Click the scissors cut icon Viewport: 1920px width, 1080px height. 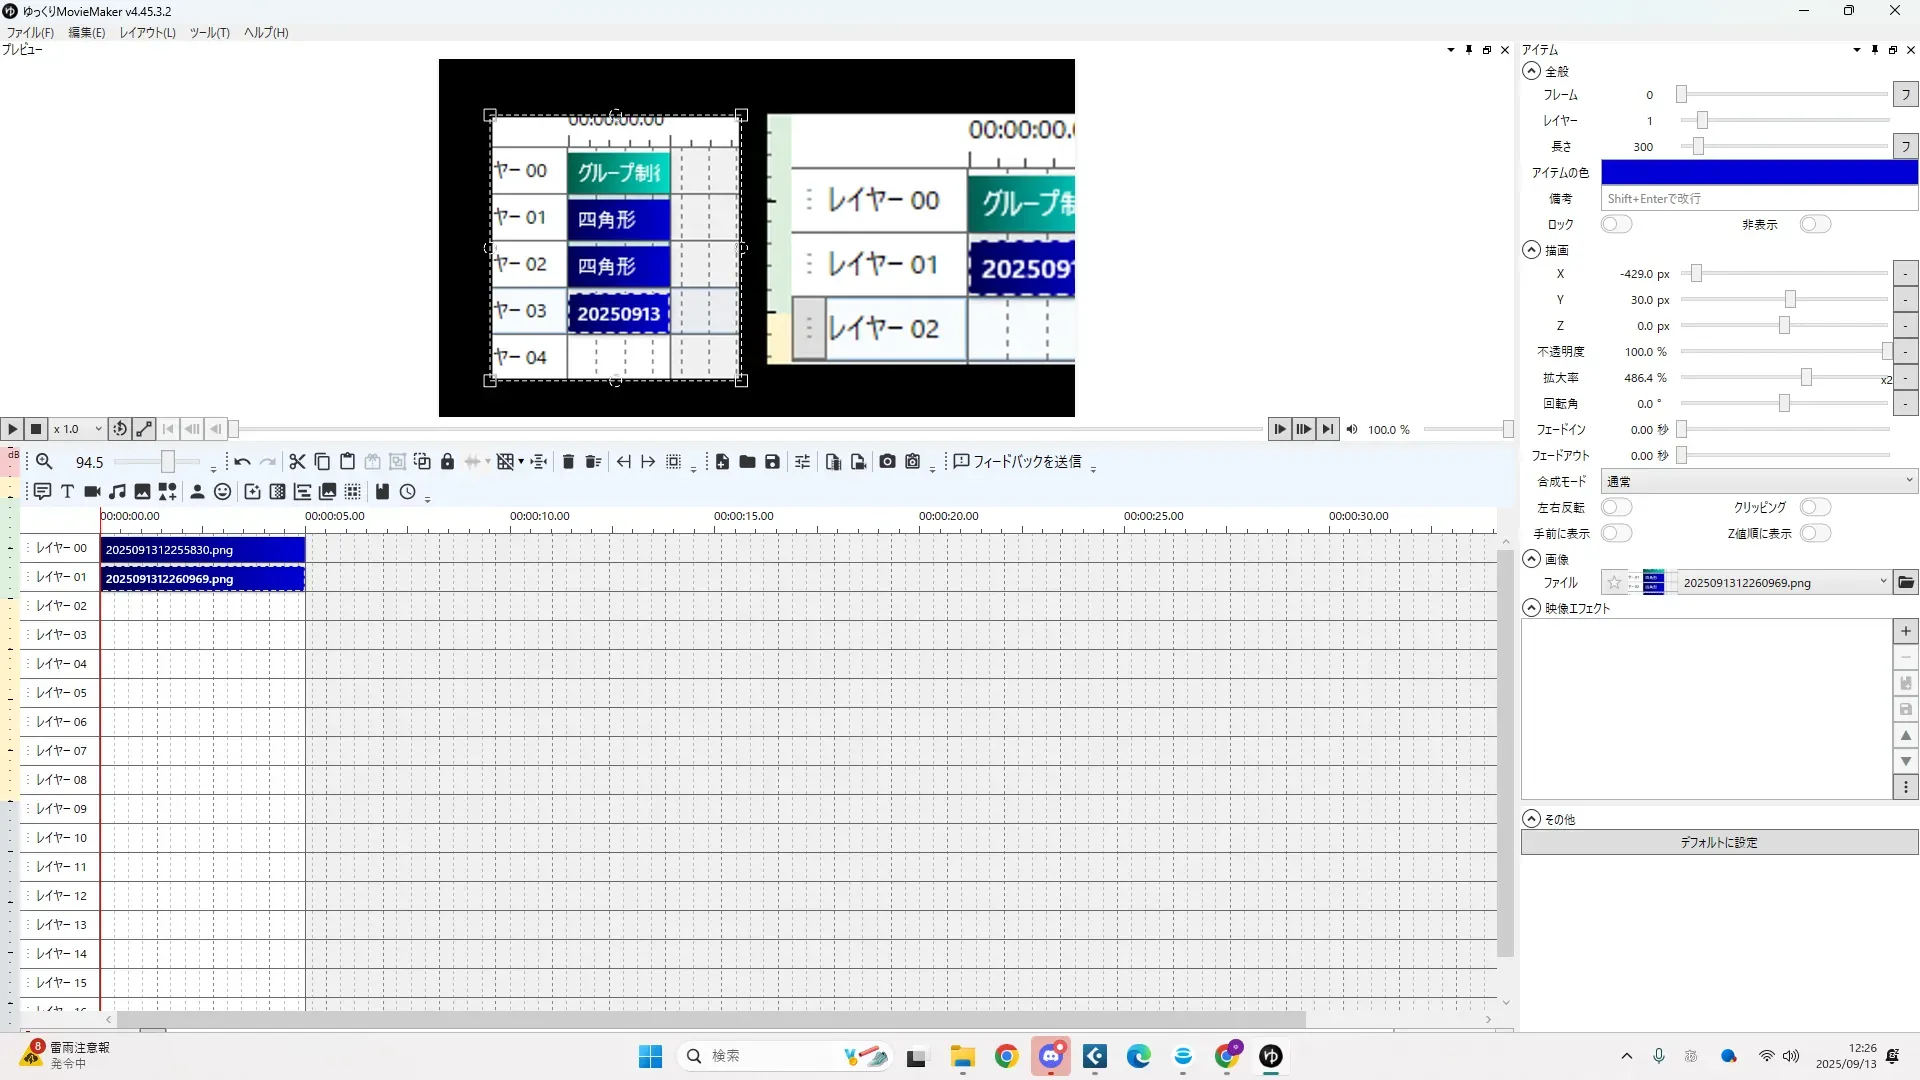tap(297, 462)
